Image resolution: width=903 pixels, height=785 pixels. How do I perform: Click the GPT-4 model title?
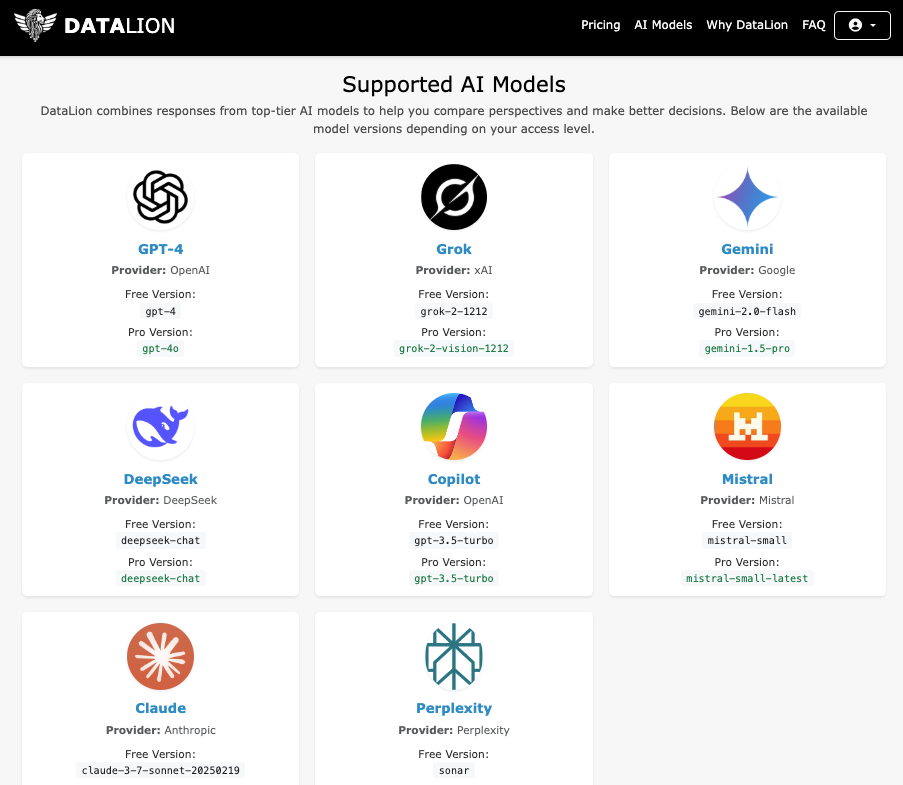pos(160,249)
